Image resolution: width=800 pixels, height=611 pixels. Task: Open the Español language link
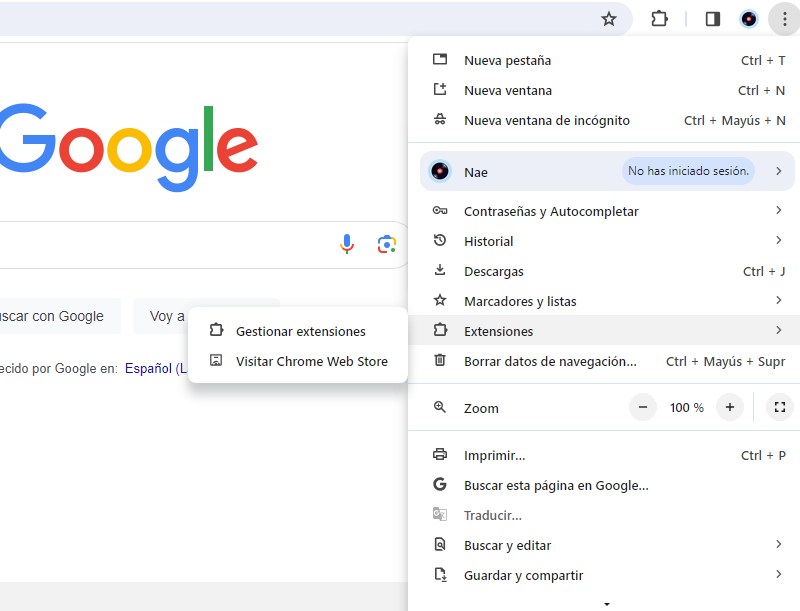148,368
